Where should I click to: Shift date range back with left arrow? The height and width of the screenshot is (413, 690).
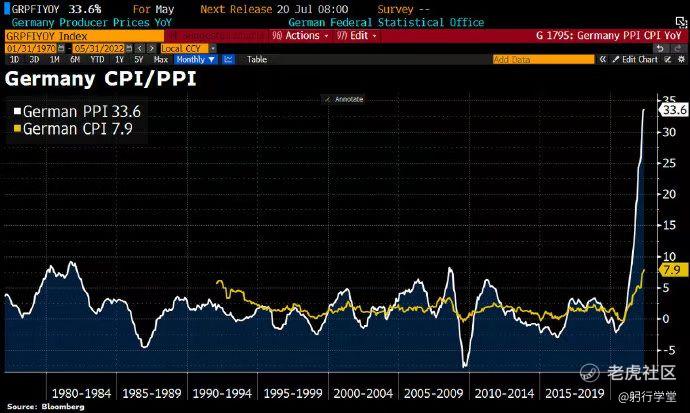[140, 48]
